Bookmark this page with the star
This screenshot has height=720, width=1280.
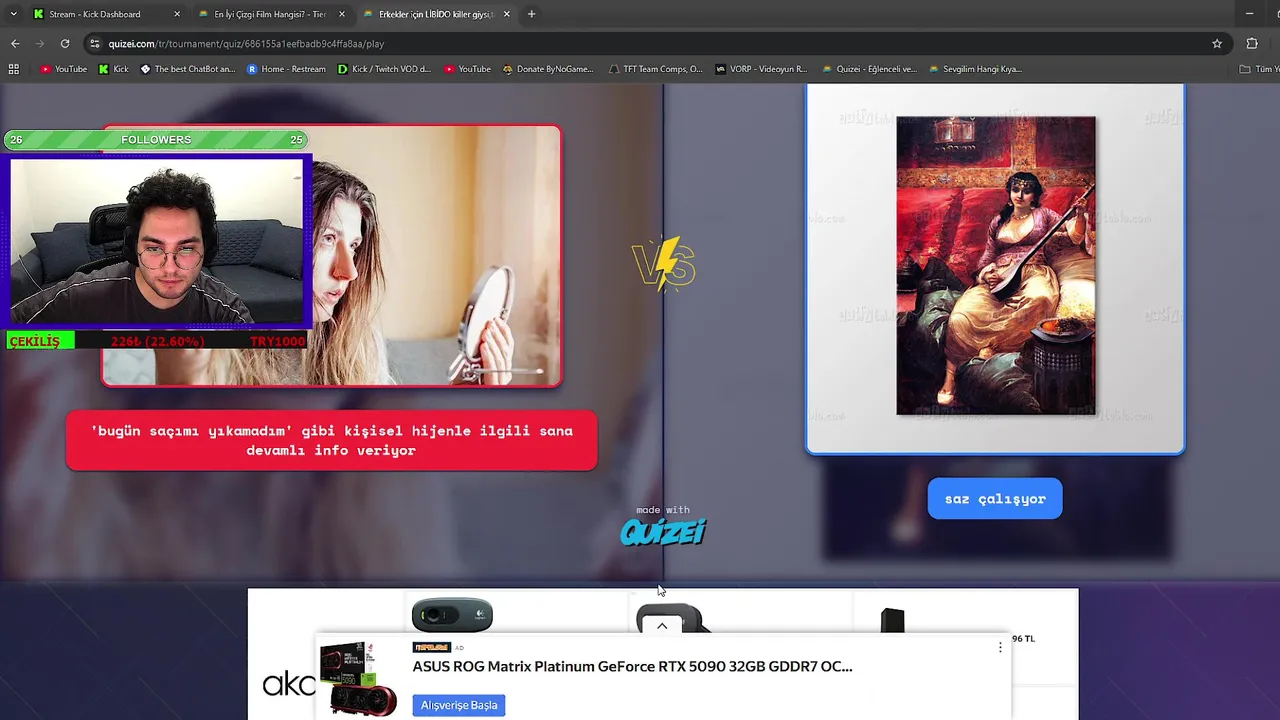point(1217,43)
